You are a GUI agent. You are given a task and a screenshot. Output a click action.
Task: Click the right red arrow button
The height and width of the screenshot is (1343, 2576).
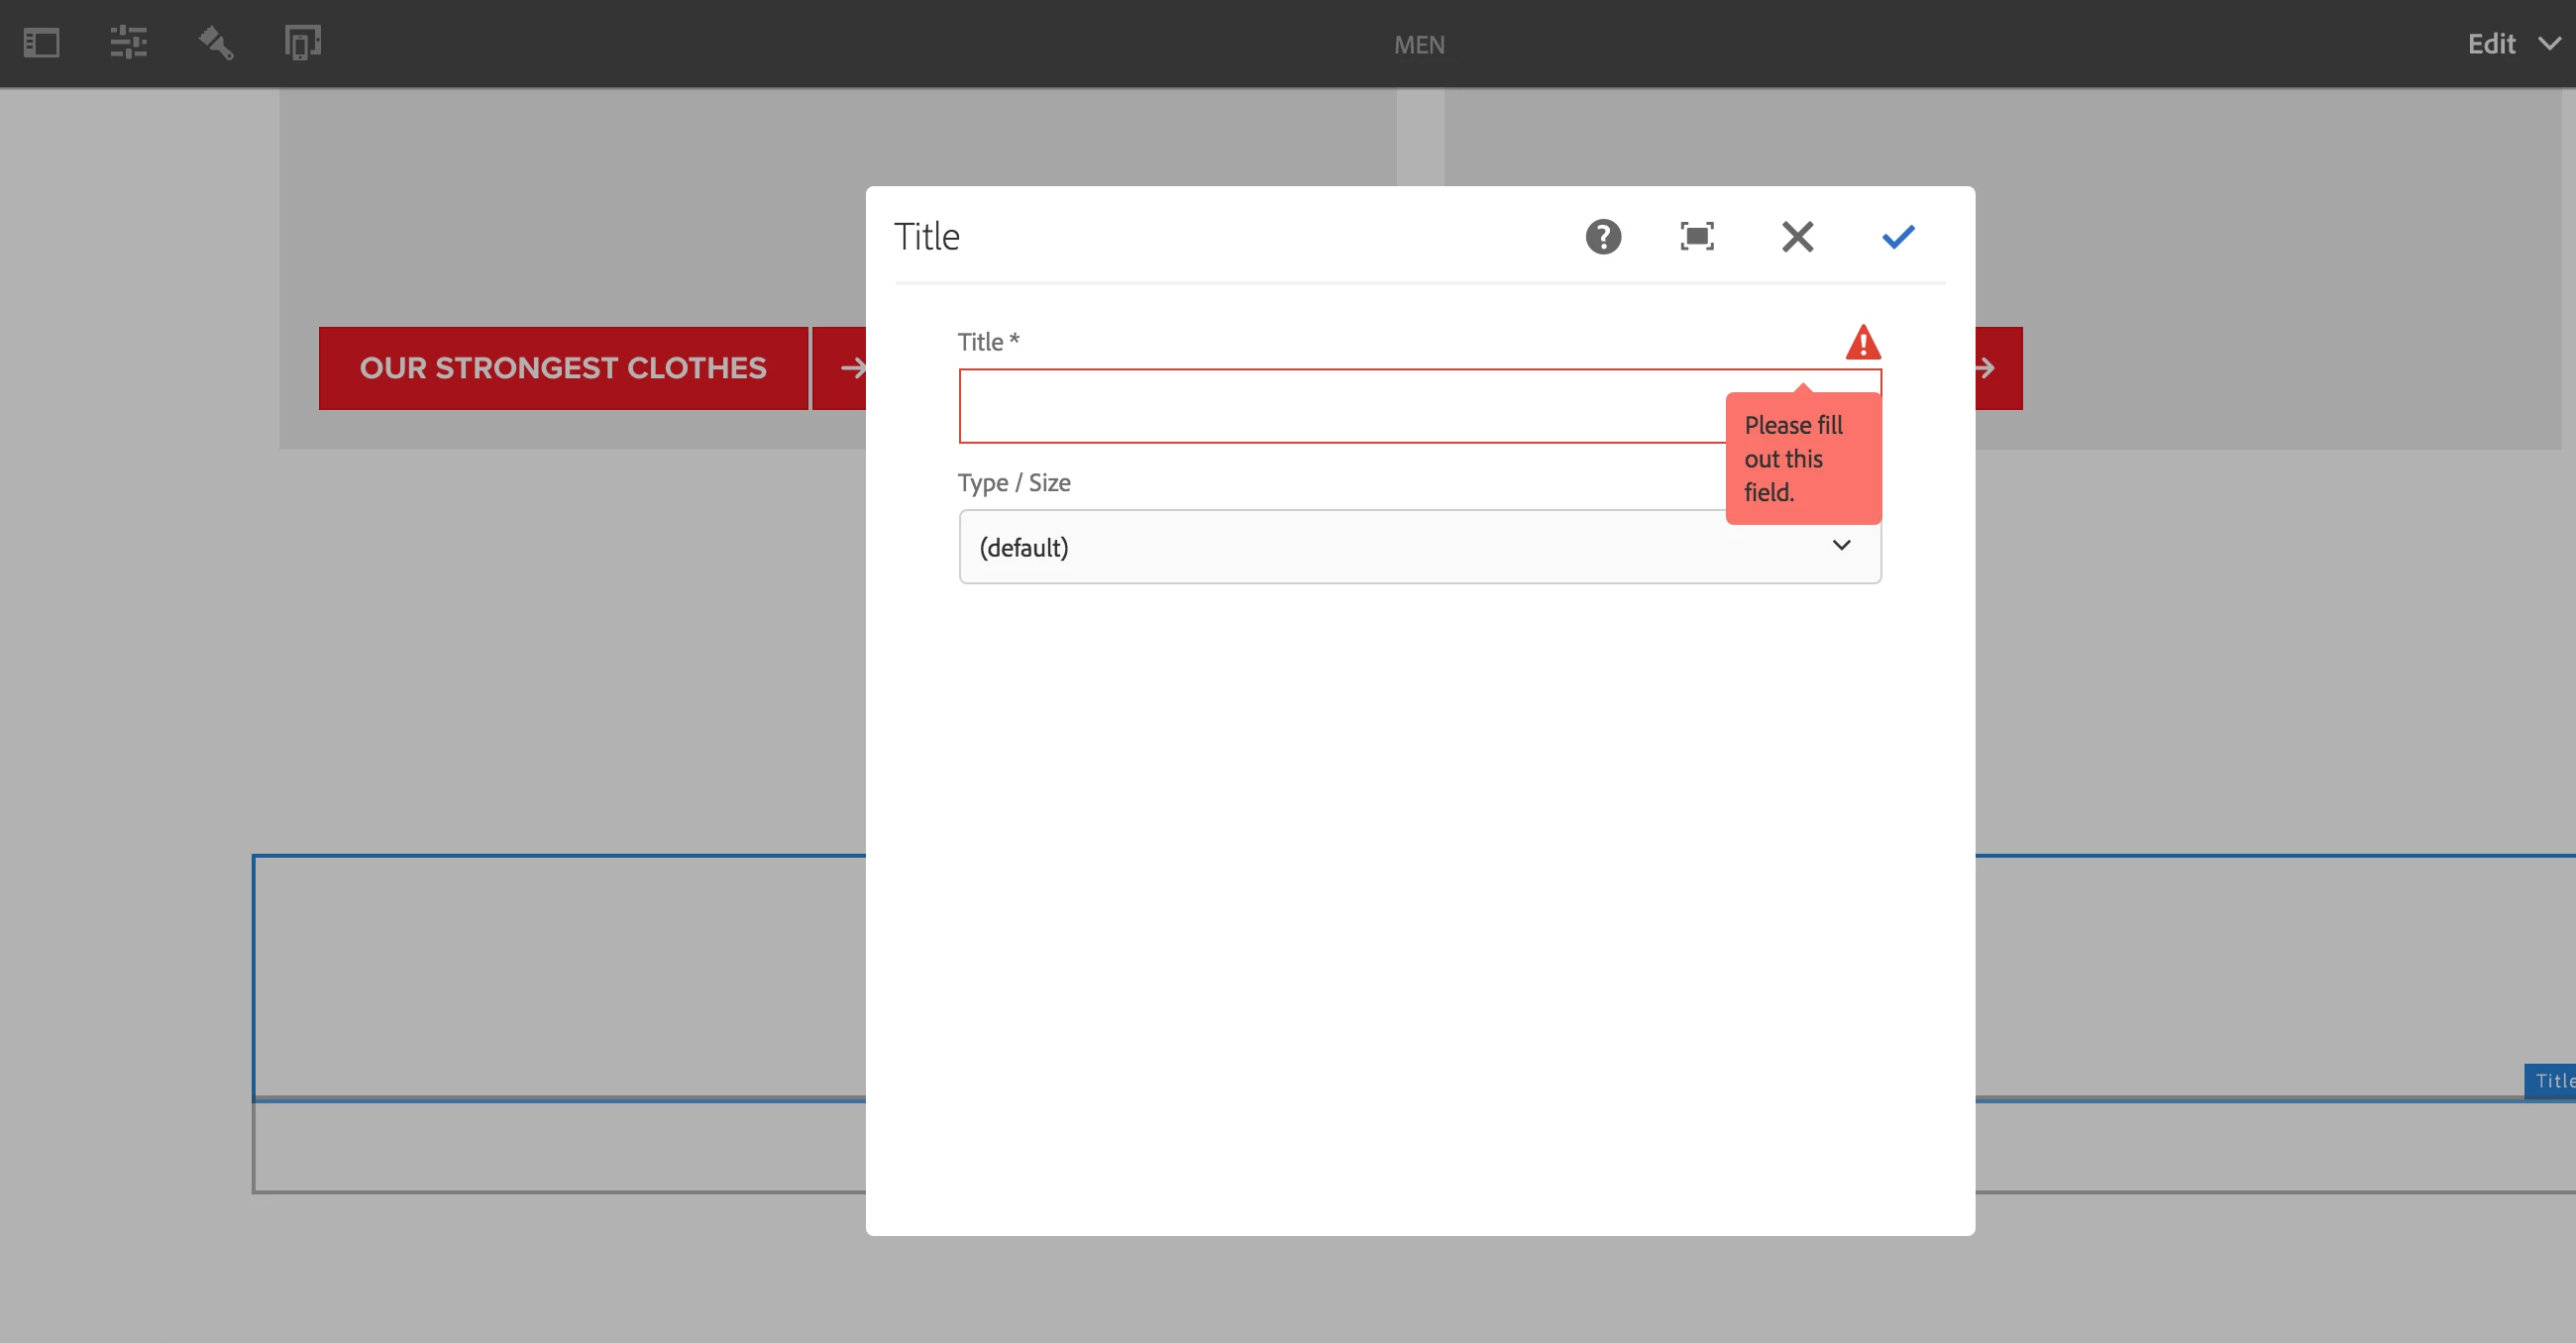tap(1996, 368)
